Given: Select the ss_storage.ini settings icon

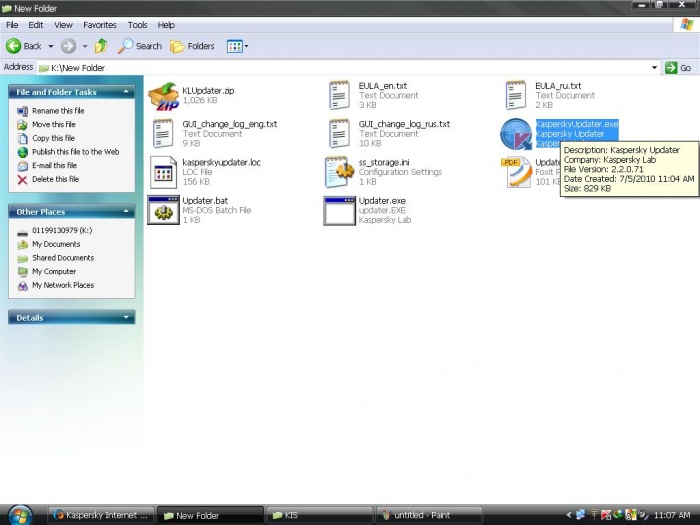Looking at the screenshot, I should pos(339,172).
